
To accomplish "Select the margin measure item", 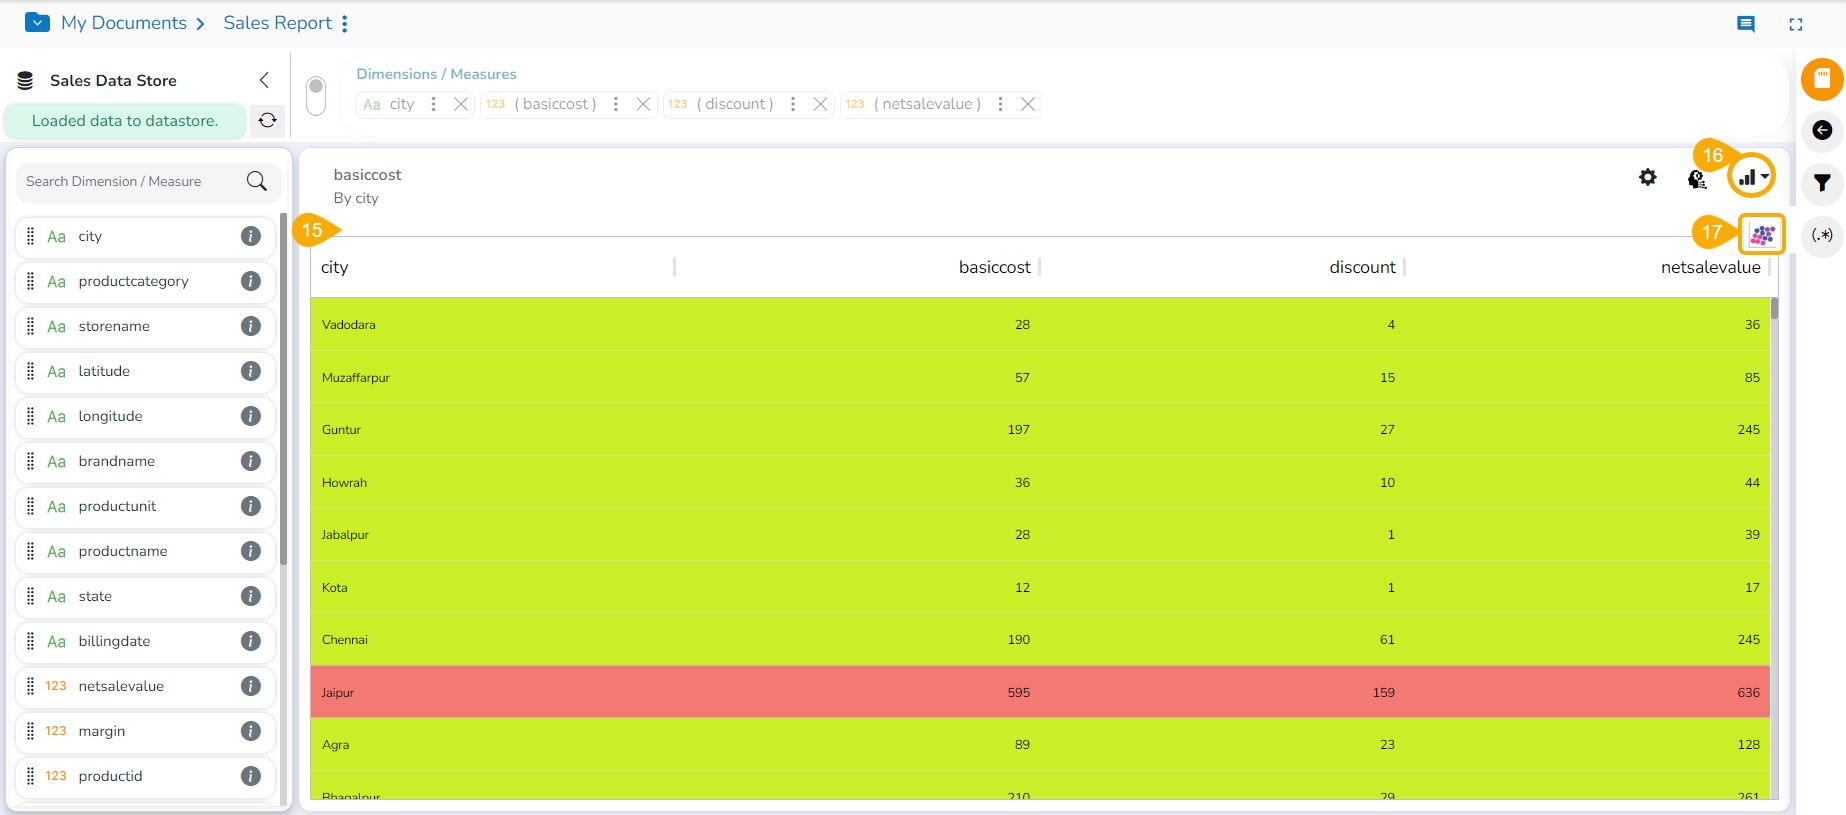I will pos(146,731).
